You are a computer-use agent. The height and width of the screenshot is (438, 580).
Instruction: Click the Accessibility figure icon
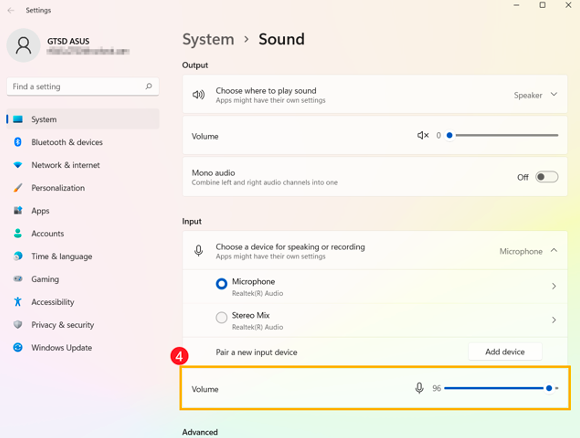pyautogui.click(x=18, y=302)
